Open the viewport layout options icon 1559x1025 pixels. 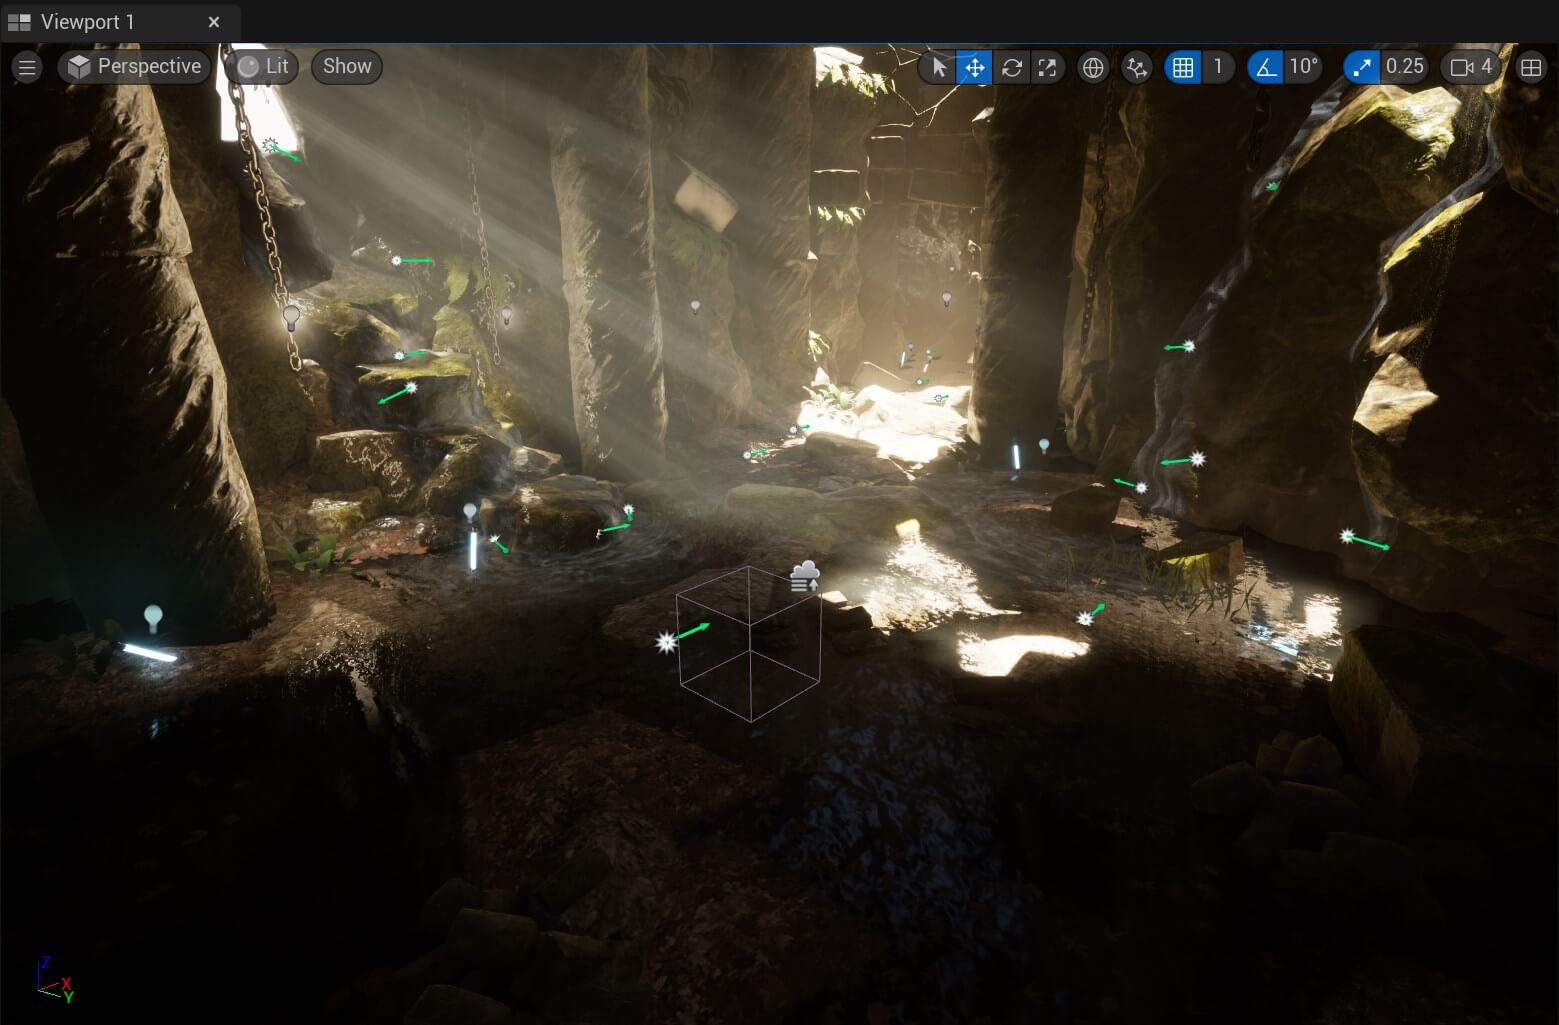pos(1530,67)
